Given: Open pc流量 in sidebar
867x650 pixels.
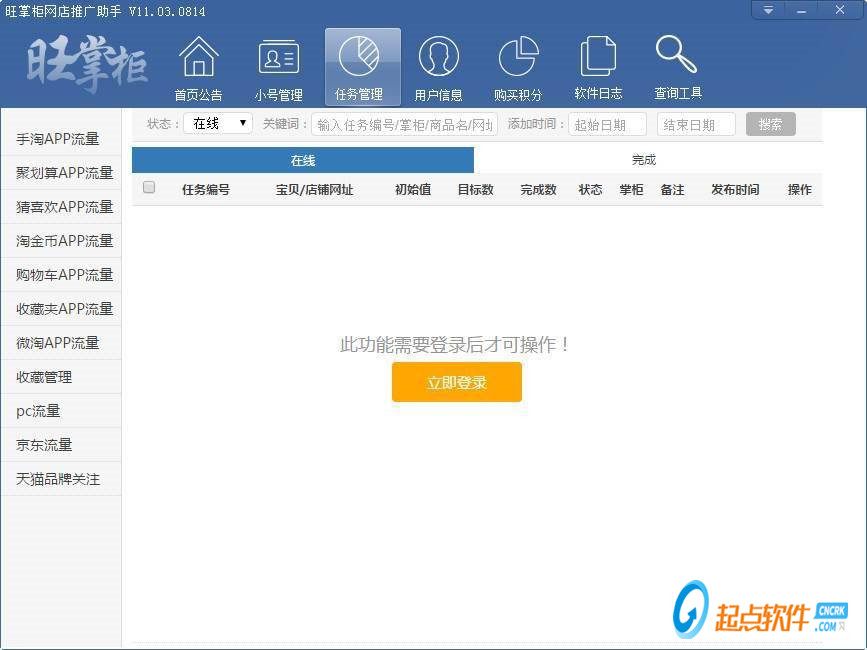Looking at the screenshot, I should click(x=61, y=411).
